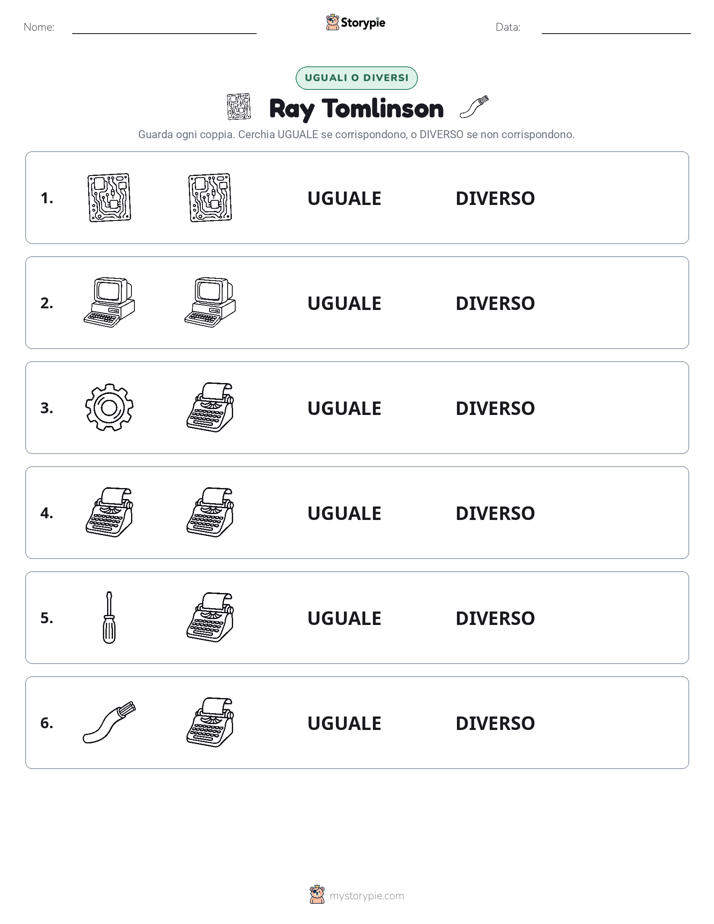Viewport: 714px width, 924px height.
Task: Select DIVERSO for row 5
Action: click(495, 618)
